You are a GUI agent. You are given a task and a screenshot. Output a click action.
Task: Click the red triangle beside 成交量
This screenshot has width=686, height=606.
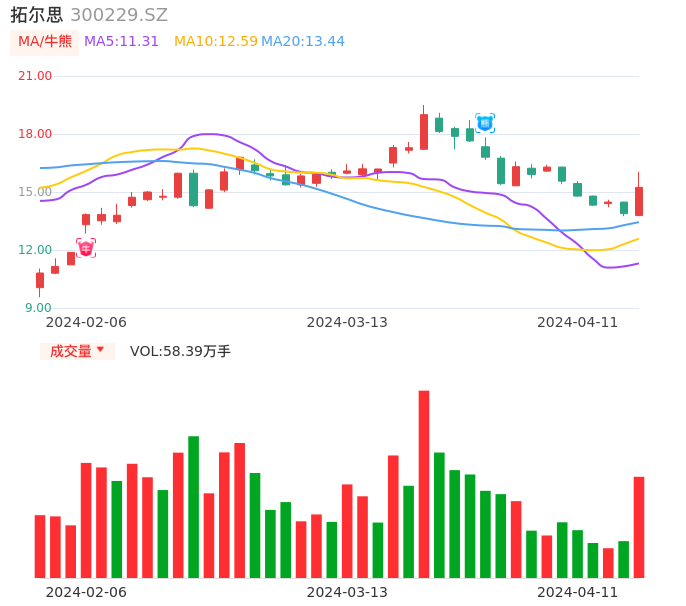100,350
